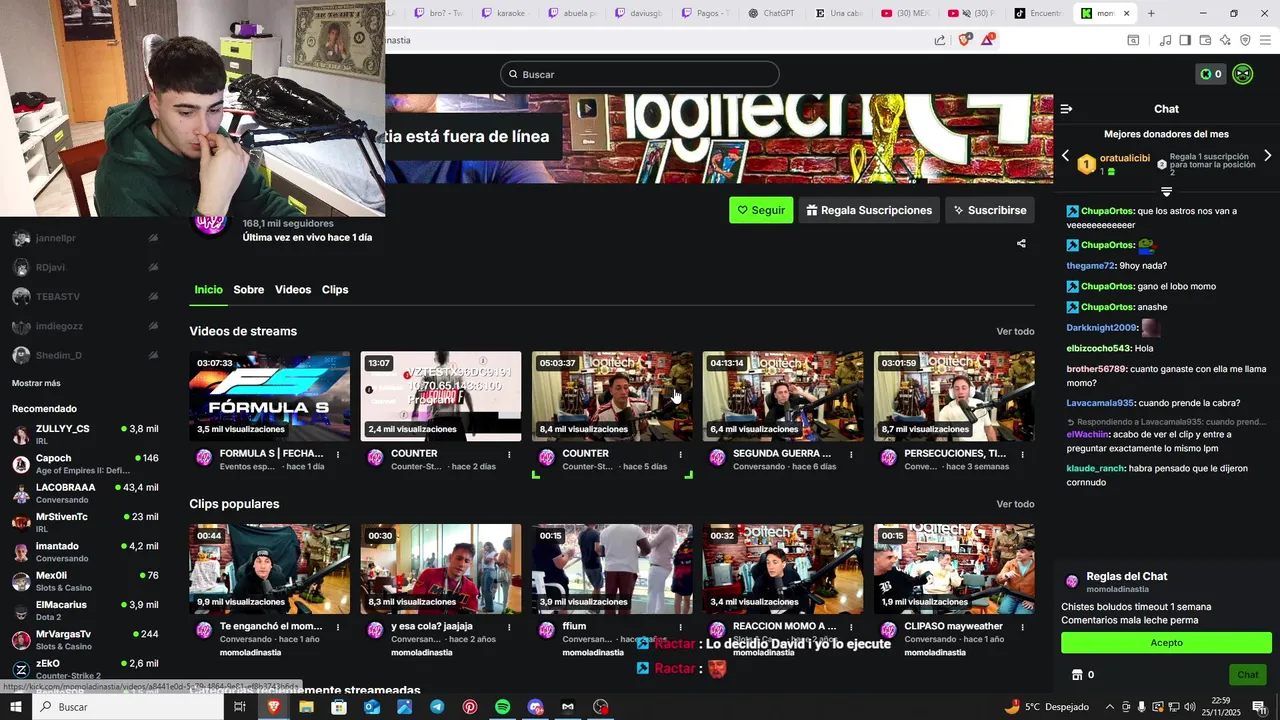Collapse the top donors leaderboard
This screenshot has height=720, width=1280.
click(x=1166, y=191)
